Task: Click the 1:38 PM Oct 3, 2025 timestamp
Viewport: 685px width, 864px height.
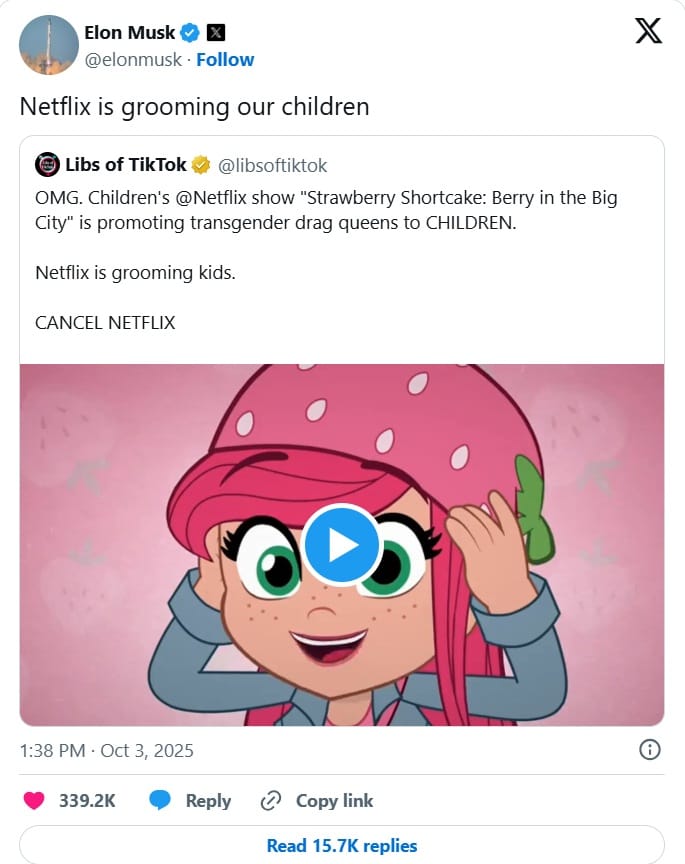Action: 107,750
